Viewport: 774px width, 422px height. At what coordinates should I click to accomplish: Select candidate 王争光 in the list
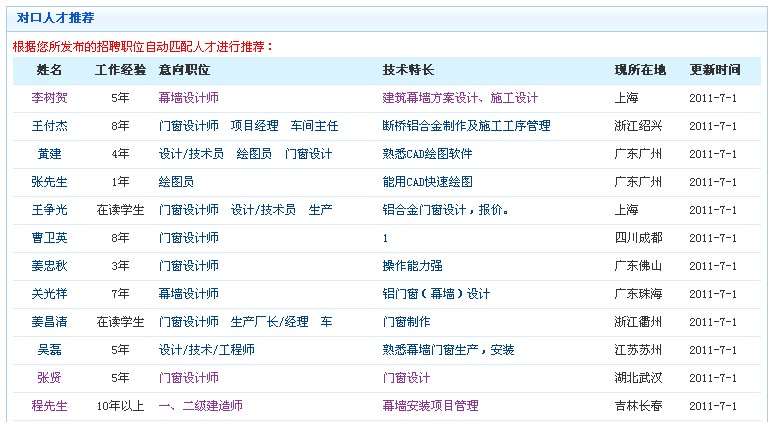(49, 210)
